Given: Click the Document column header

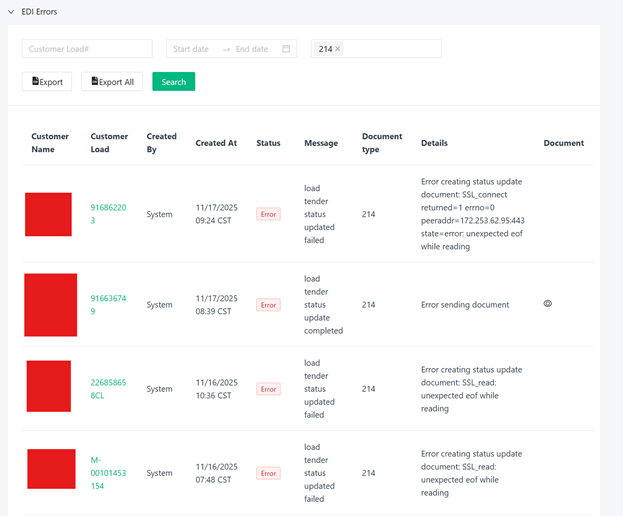Looking at the screenshot, I should (564, 143).
